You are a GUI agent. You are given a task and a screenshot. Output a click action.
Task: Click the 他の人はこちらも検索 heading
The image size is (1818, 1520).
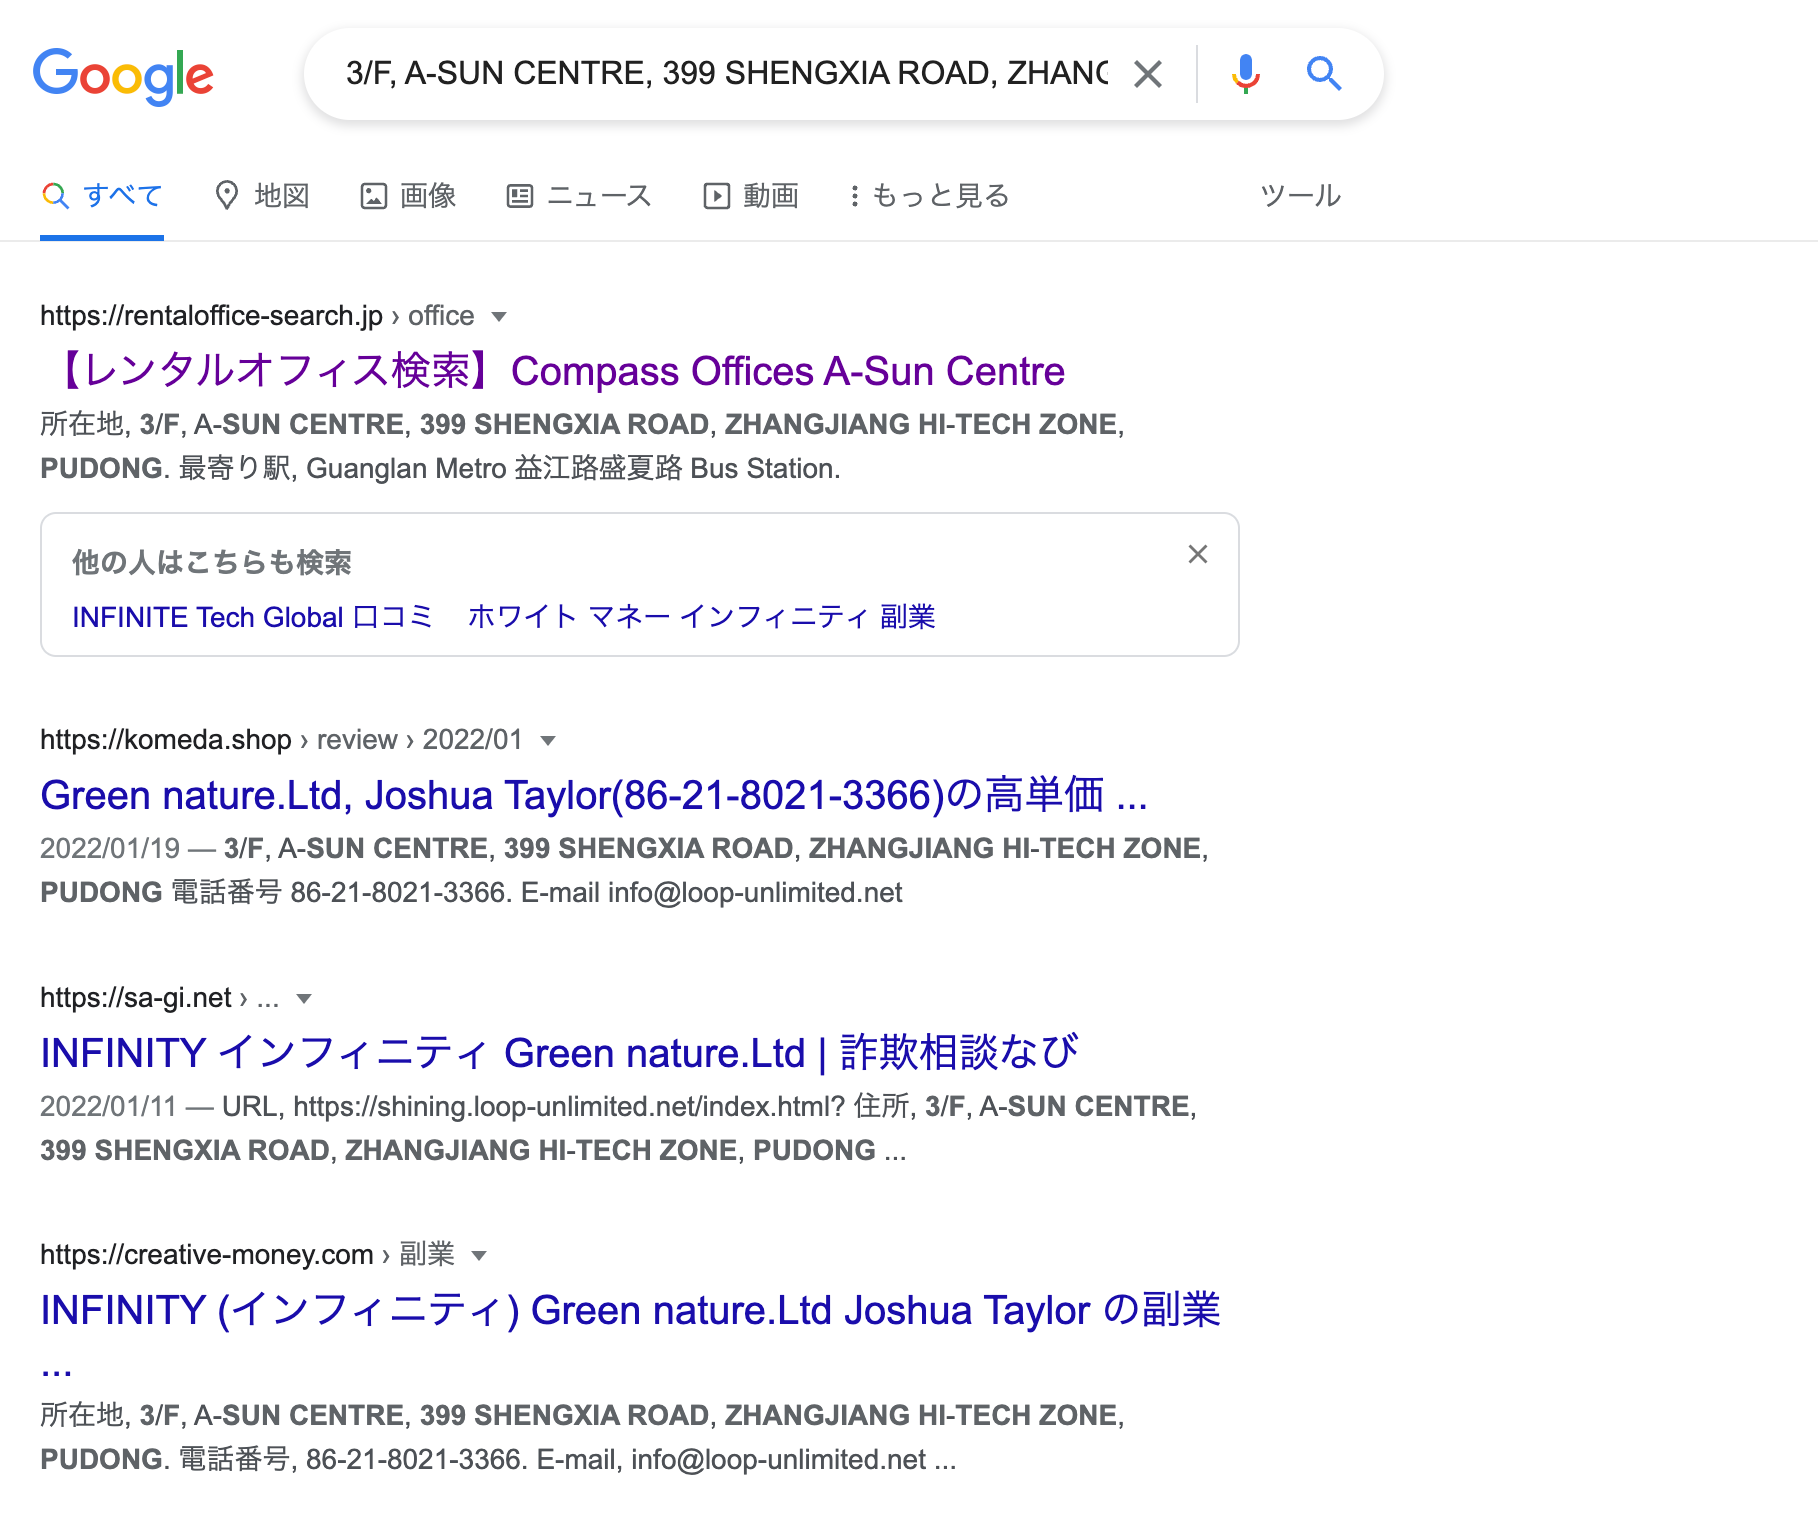(212, 562)
